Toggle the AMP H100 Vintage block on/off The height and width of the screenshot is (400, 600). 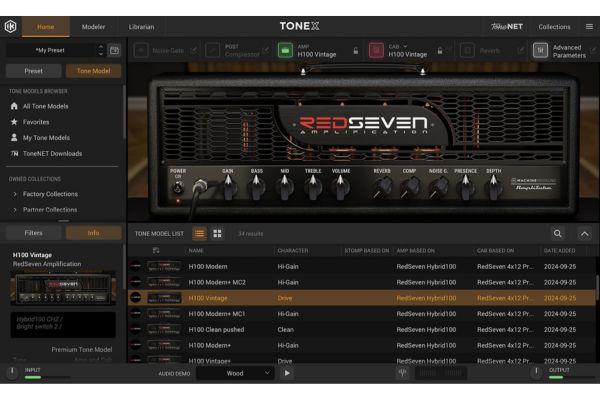pyautogui.click(x=285, y=50)
